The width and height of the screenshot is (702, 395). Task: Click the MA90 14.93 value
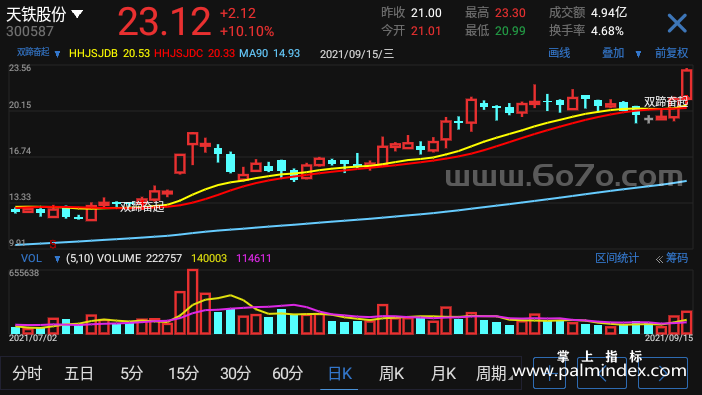270,53
